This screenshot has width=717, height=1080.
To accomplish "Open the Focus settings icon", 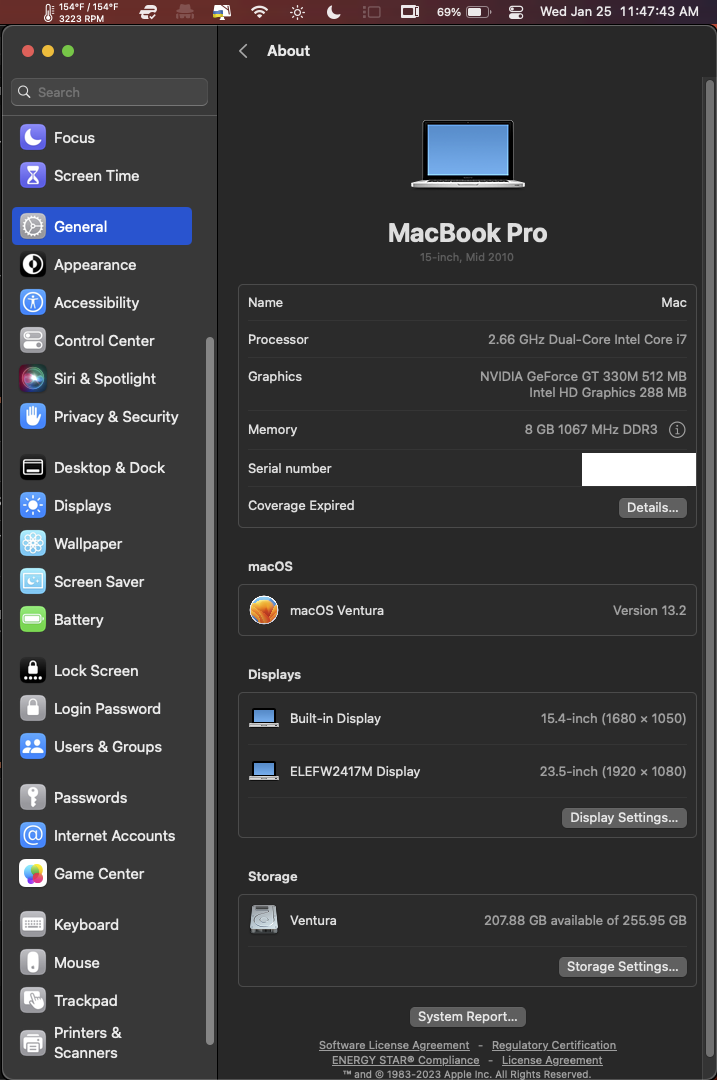I will [32, 138].
